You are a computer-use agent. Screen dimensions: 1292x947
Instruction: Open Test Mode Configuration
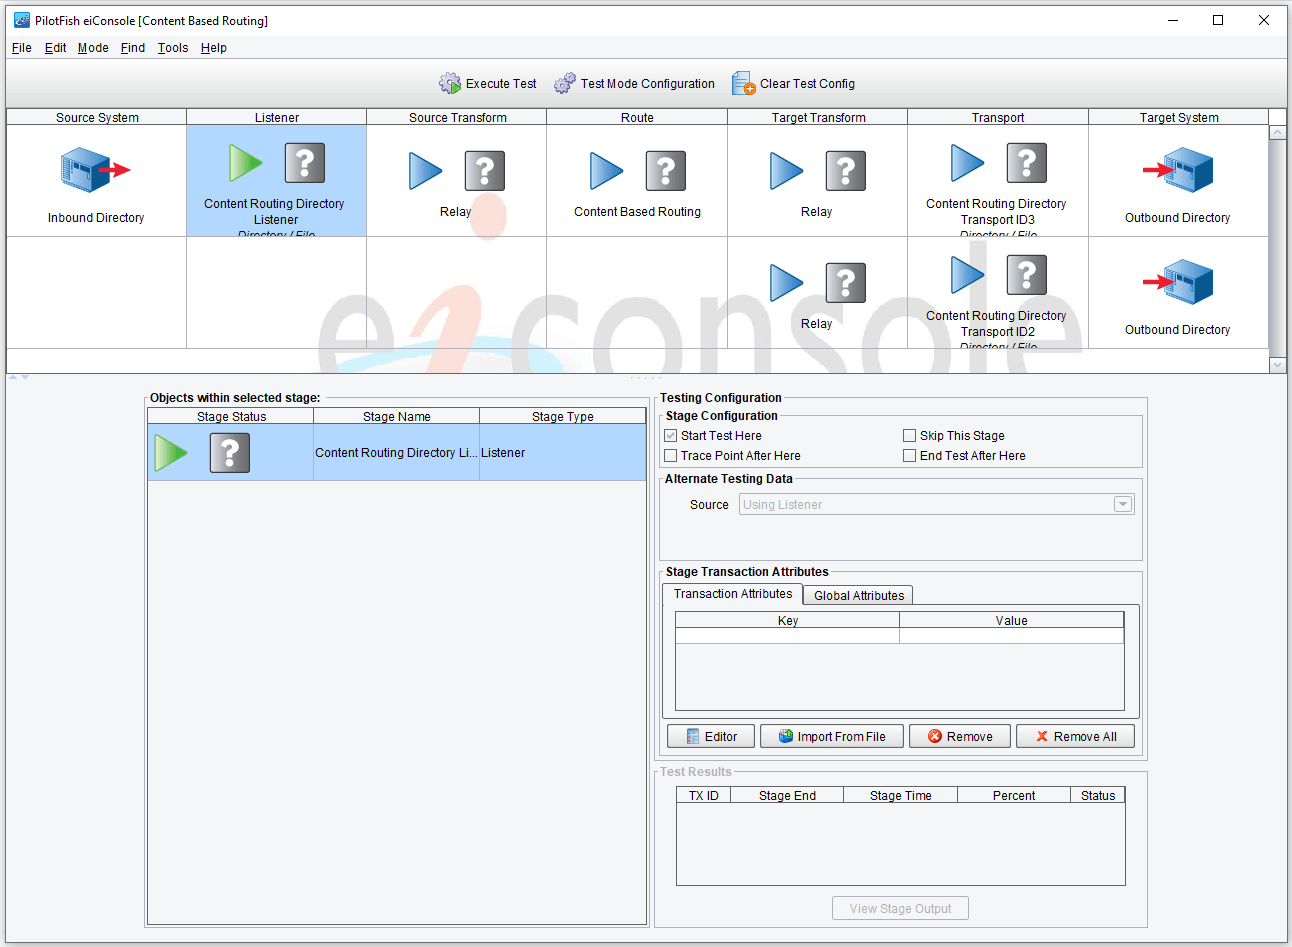635,84
